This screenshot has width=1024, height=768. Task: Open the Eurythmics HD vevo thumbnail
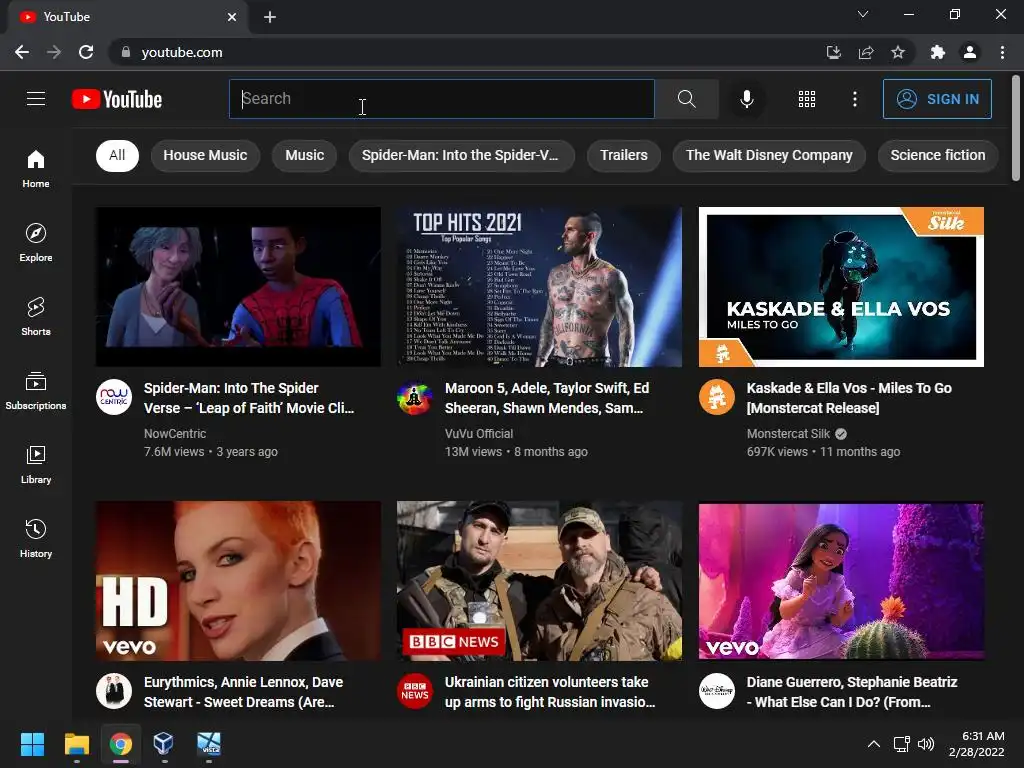point(238,581)
